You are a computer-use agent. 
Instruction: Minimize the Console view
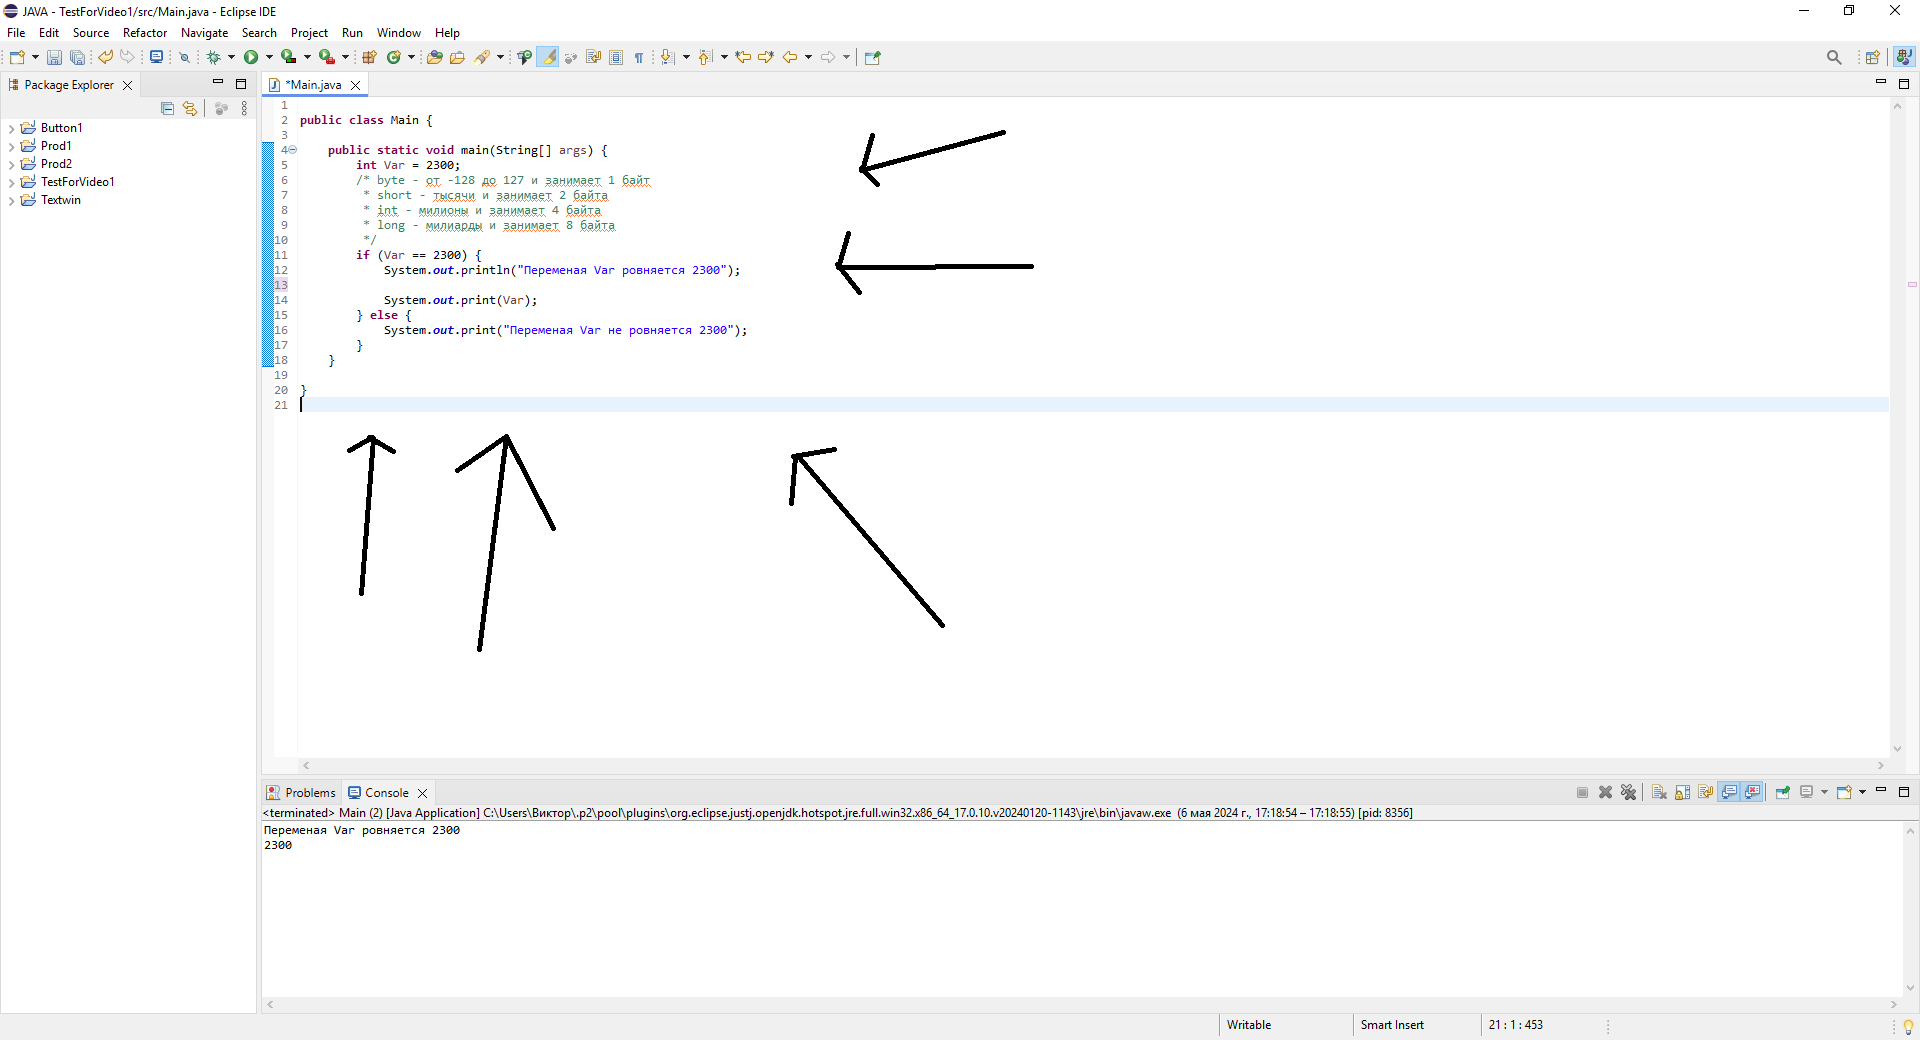pyautogui.click(x=1882, y=792)
